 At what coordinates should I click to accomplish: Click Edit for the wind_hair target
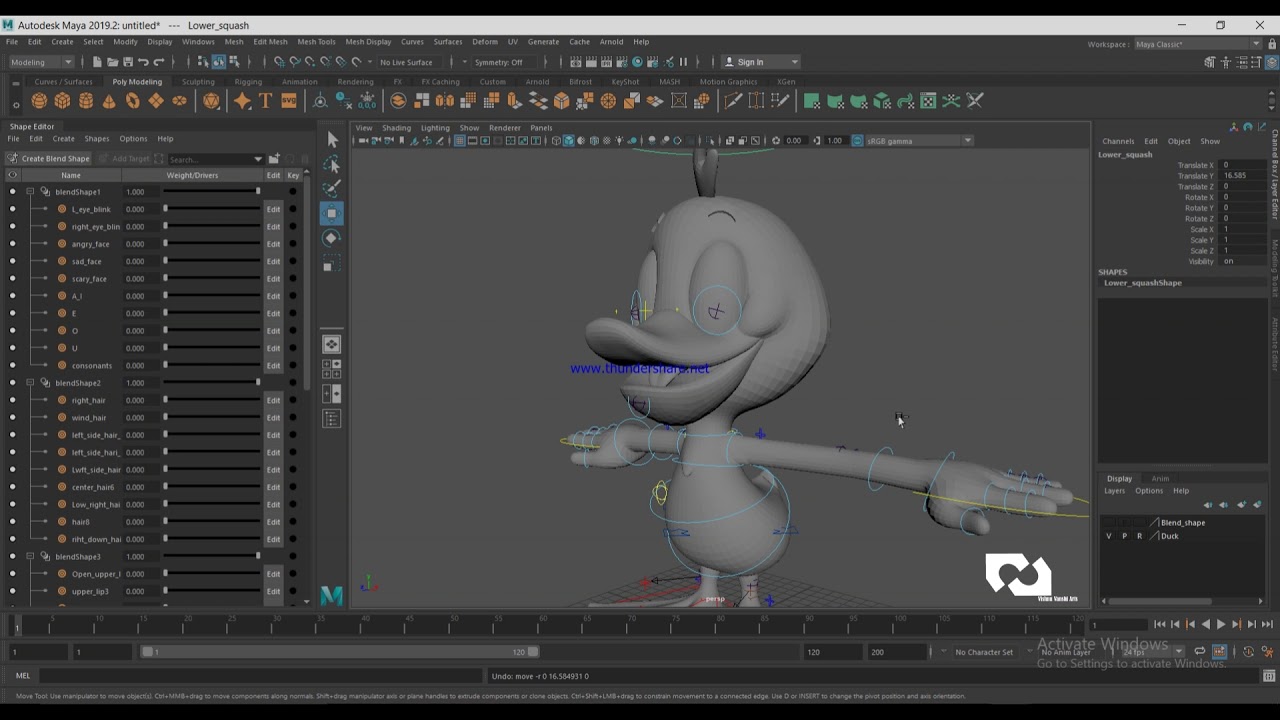click(x=273, y=417)
